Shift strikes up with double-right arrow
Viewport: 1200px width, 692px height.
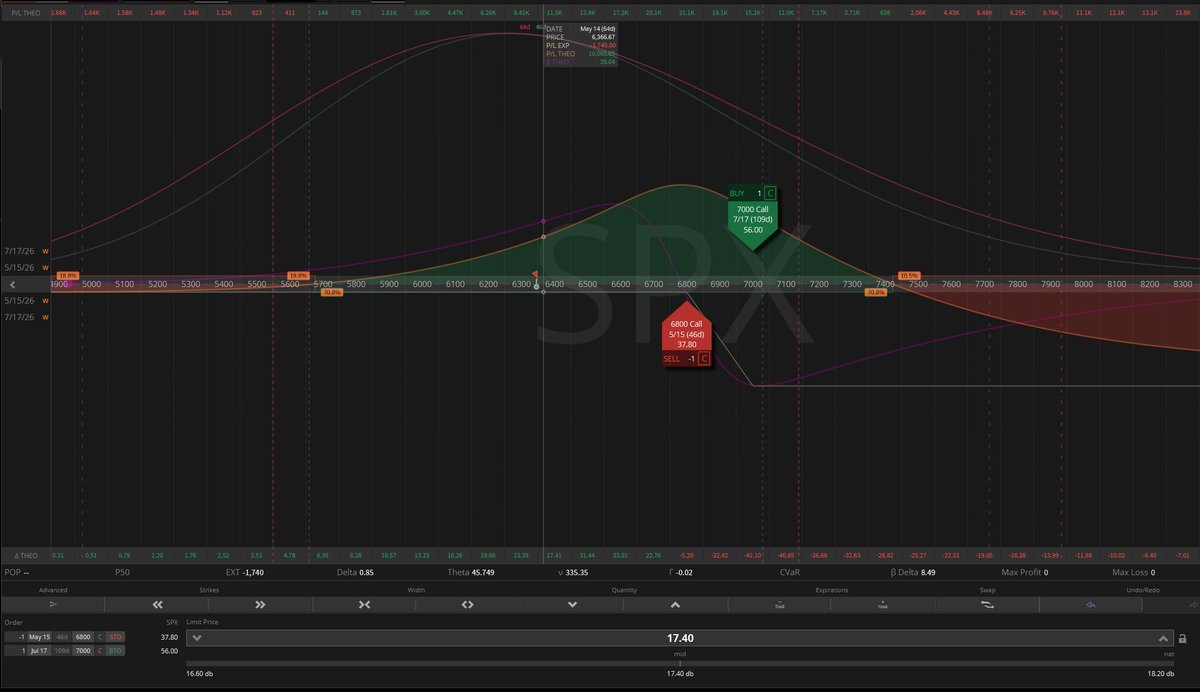tap(260, 604)
